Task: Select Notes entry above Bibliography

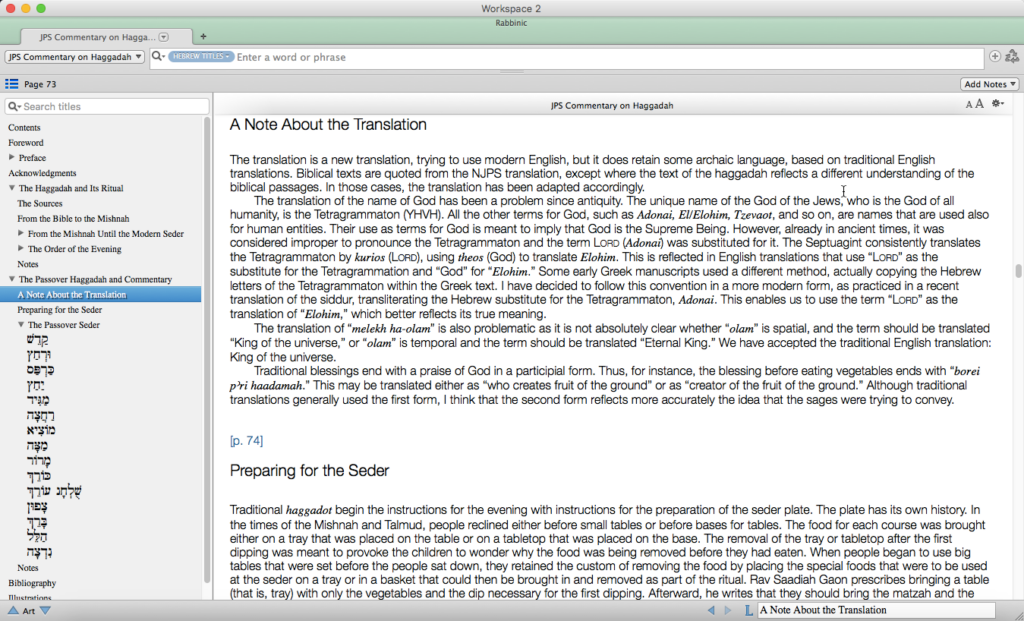Action: point(27,567)
